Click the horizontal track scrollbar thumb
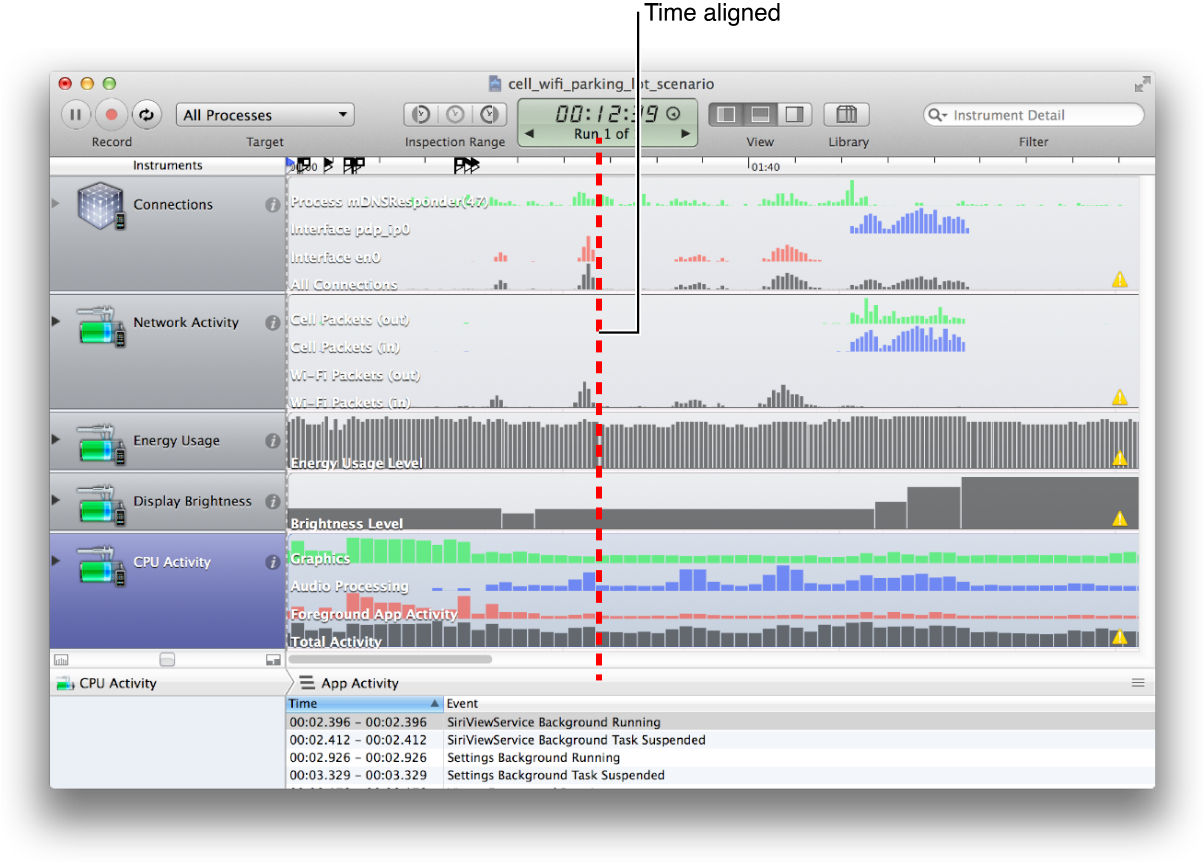1204x863 pixels. pyautogui.click(x=390, y=659)
